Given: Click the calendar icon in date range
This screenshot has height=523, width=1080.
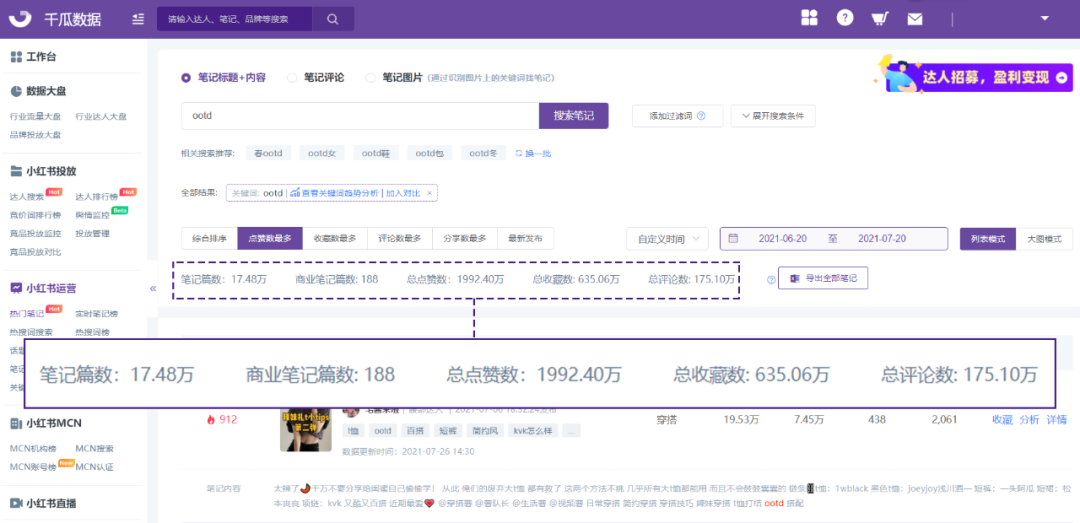Looking at the screenshot, I should (x=734, y=239).
